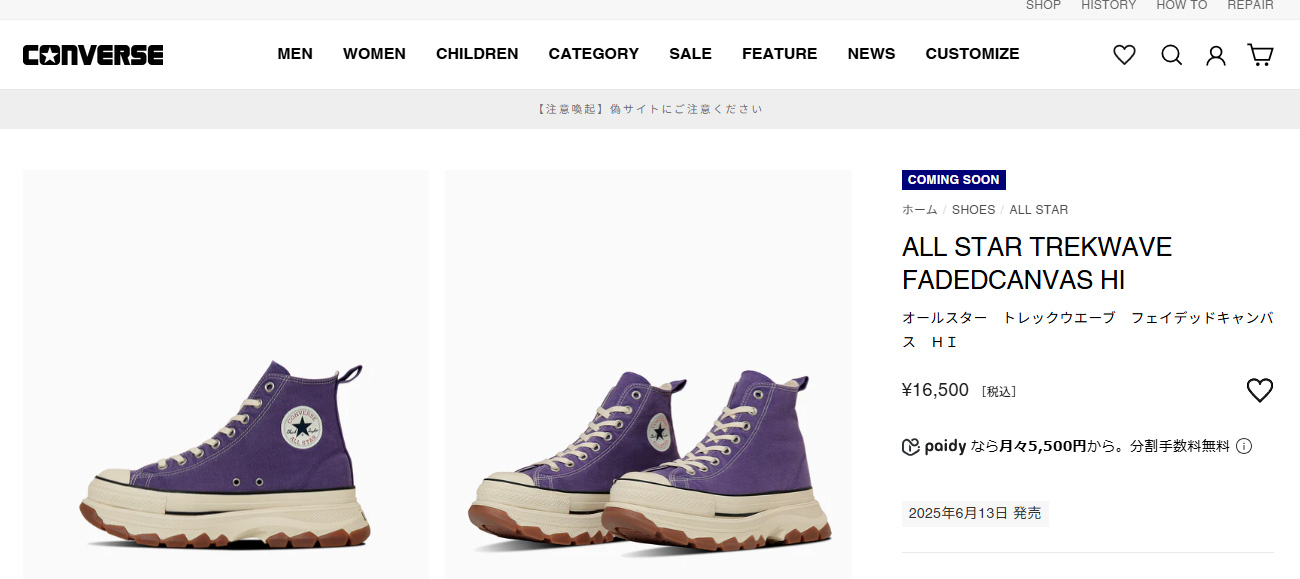Open the Paidy installment info icon
The image size is (1300, 579).
pos(1243,446)
